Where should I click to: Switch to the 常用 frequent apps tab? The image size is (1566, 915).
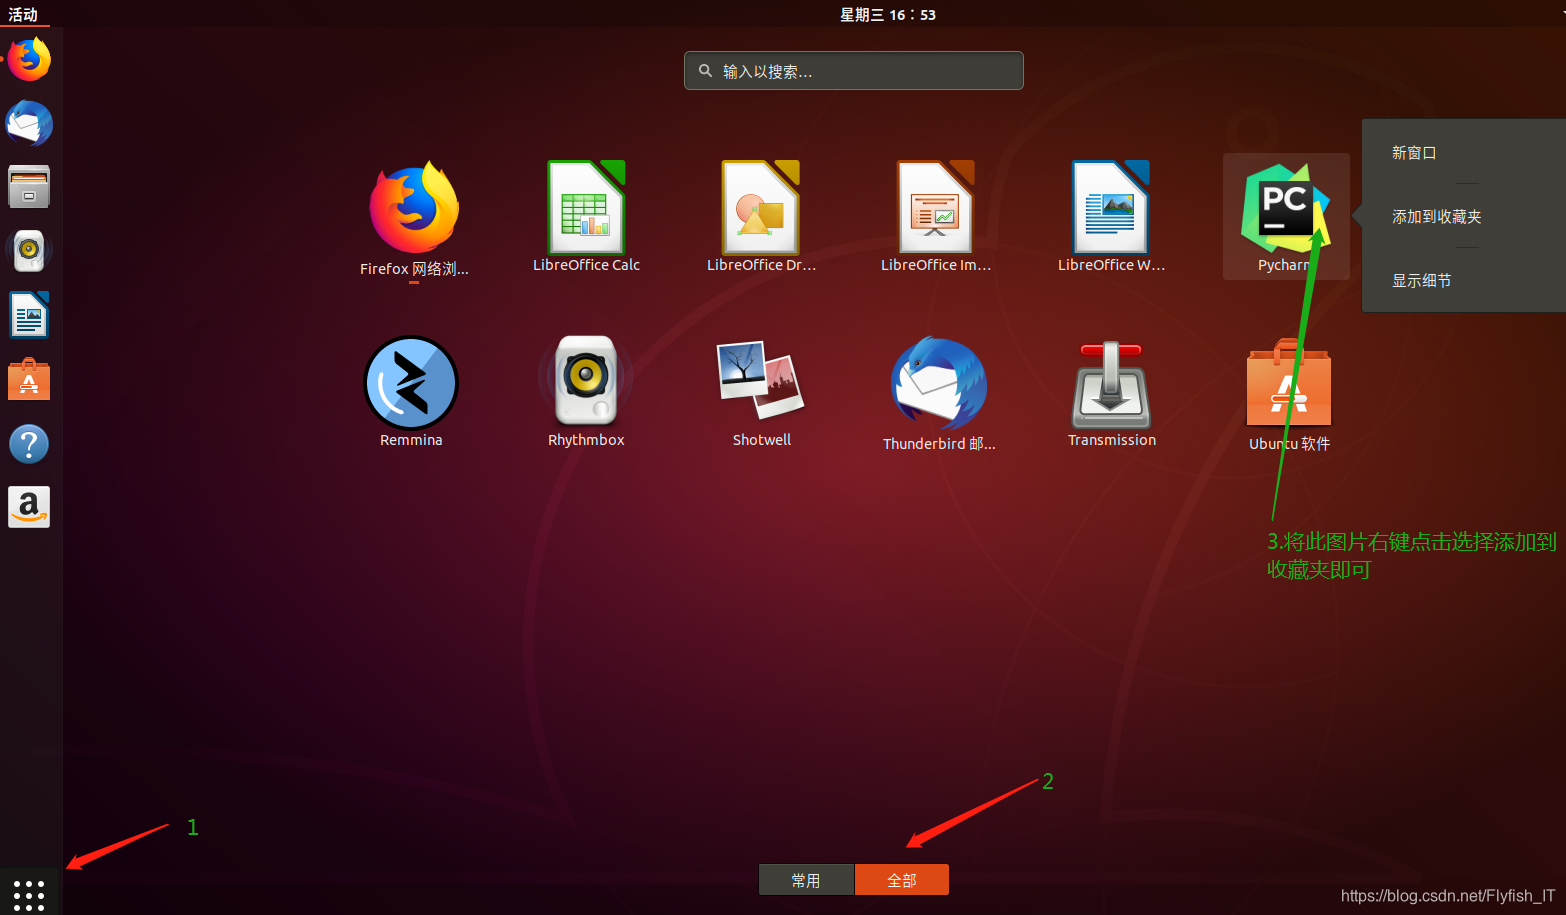click(806, 880)
